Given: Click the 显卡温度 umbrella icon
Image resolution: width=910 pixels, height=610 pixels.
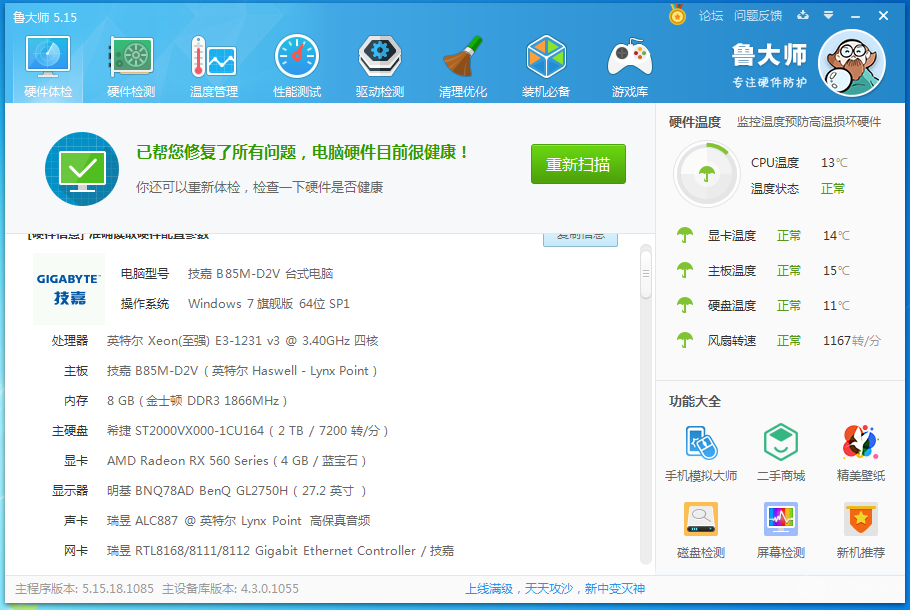Looking at the screenshot, I should [x=685, y=235].
